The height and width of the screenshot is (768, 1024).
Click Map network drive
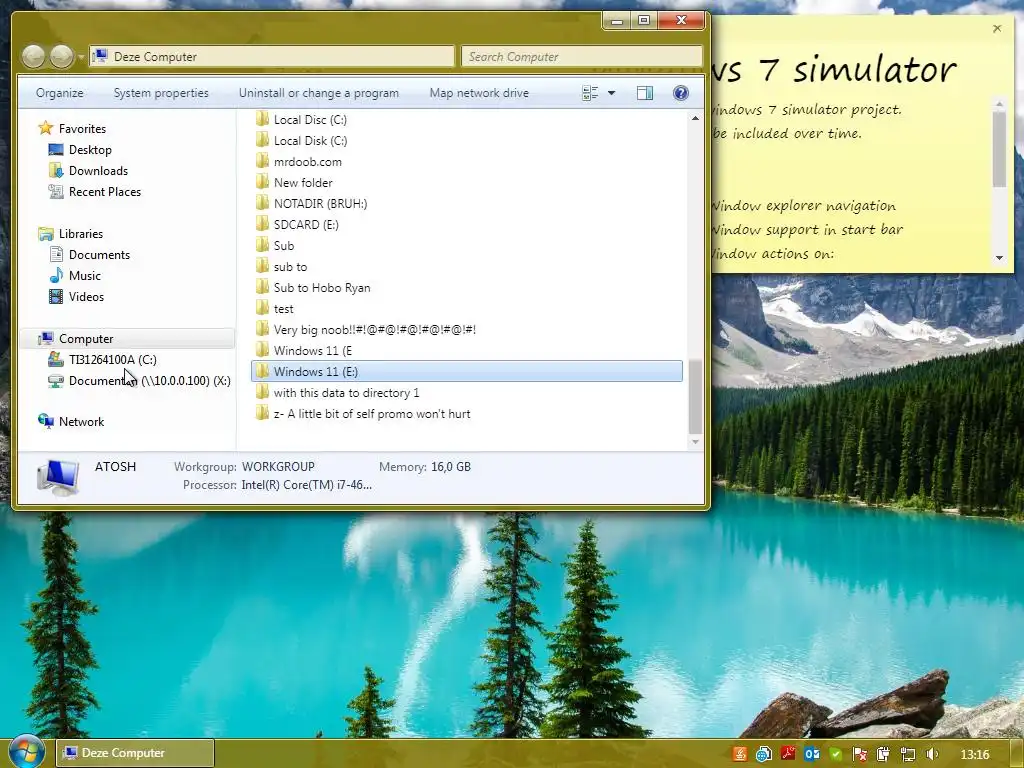[479, 93]
